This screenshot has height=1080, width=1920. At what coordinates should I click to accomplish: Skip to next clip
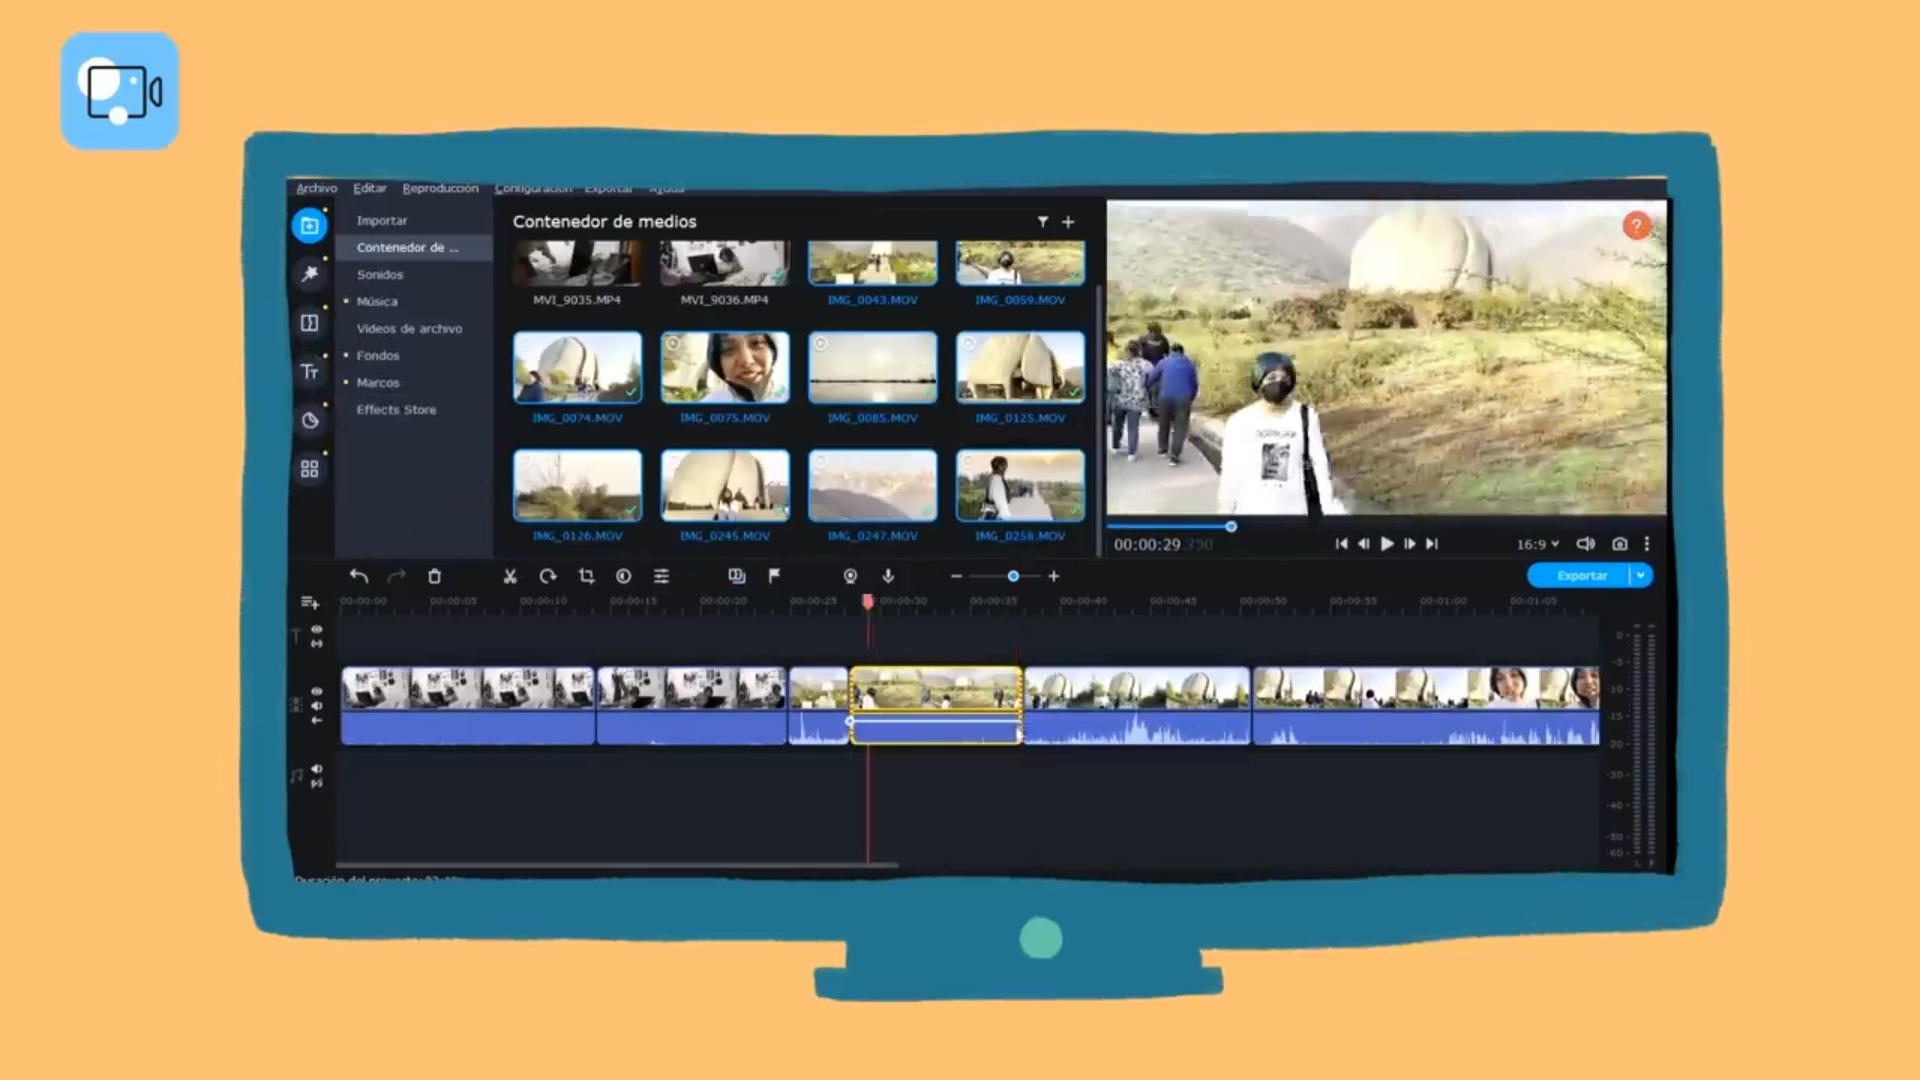click(x=1432, y=544)
